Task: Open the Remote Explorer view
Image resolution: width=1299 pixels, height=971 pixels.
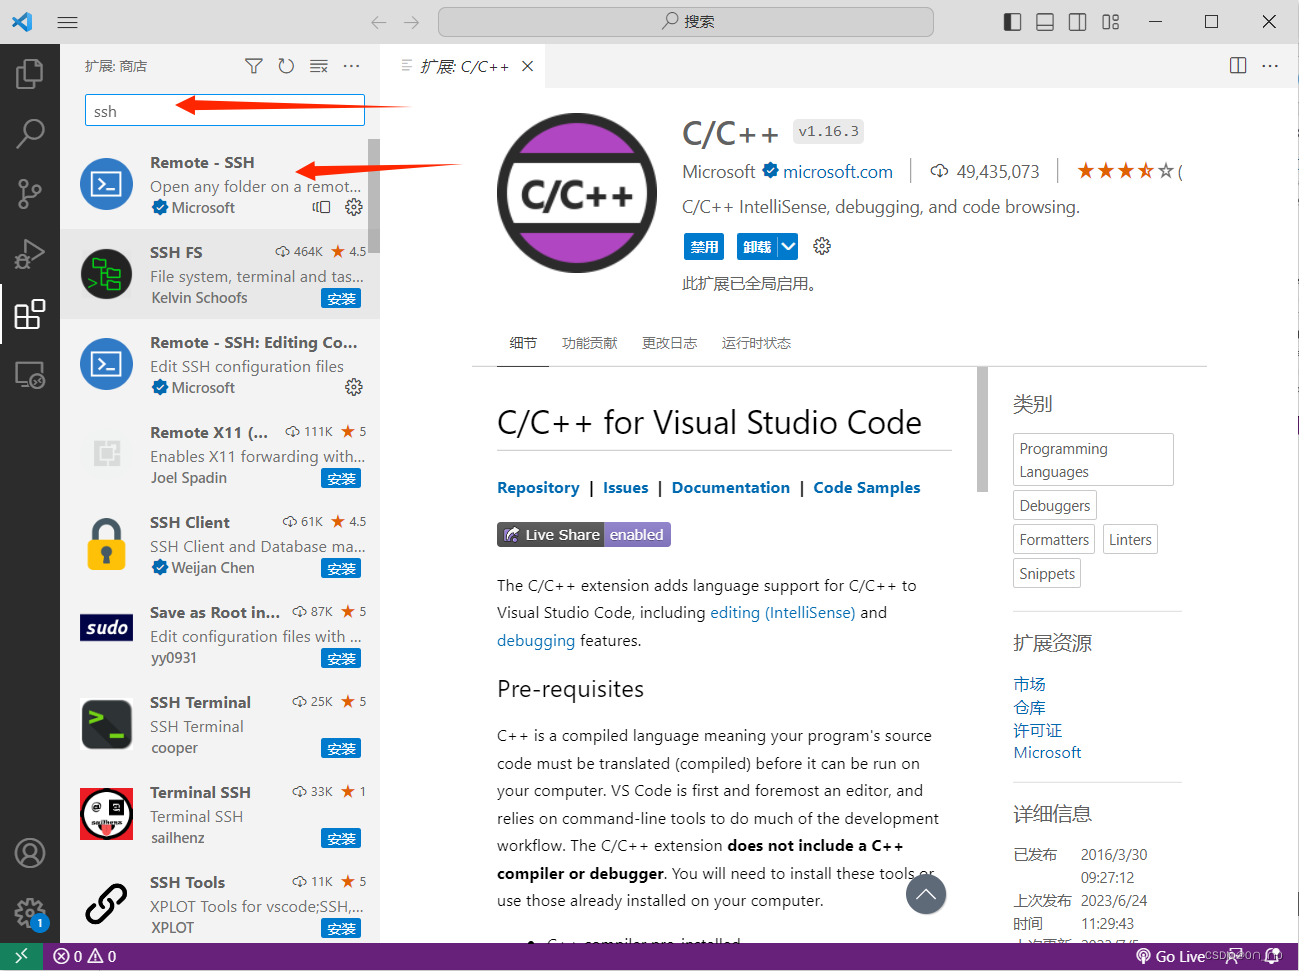Action: [30, 375]
